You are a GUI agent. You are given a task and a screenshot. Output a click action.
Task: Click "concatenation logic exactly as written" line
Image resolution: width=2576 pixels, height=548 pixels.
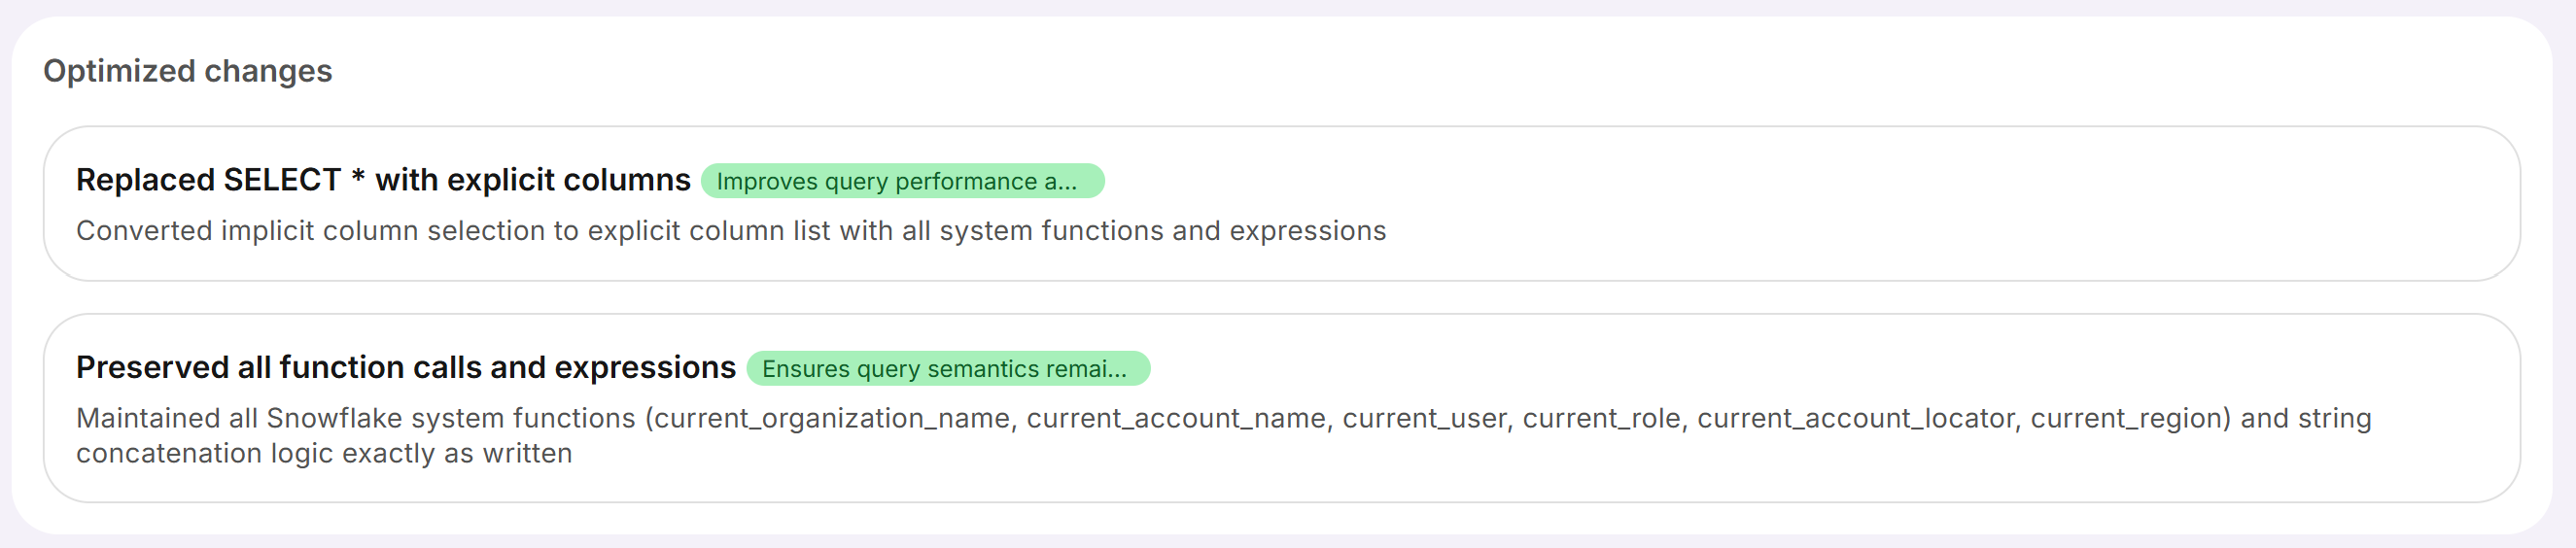coord(324,453)
